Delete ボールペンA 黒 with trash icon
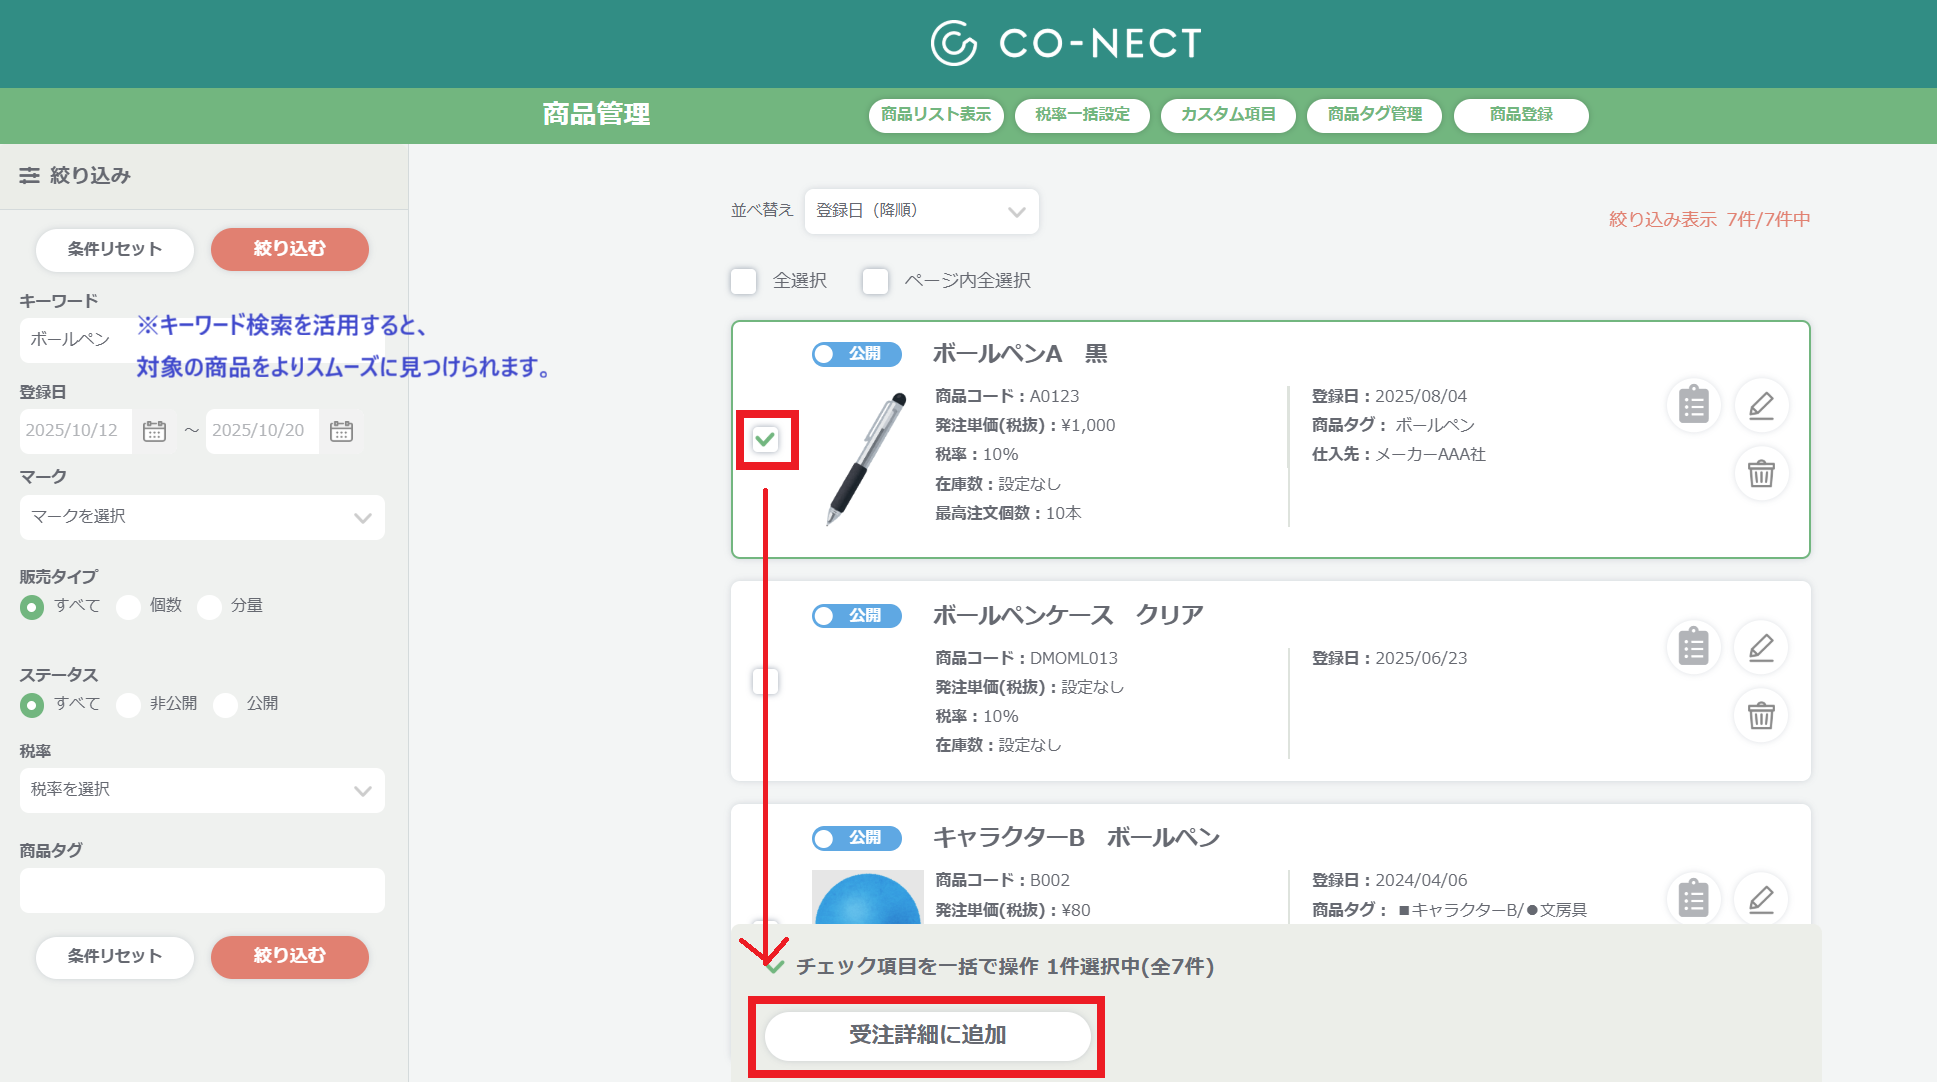This screenshot has height=1082, width=1937. point(1761,473)
